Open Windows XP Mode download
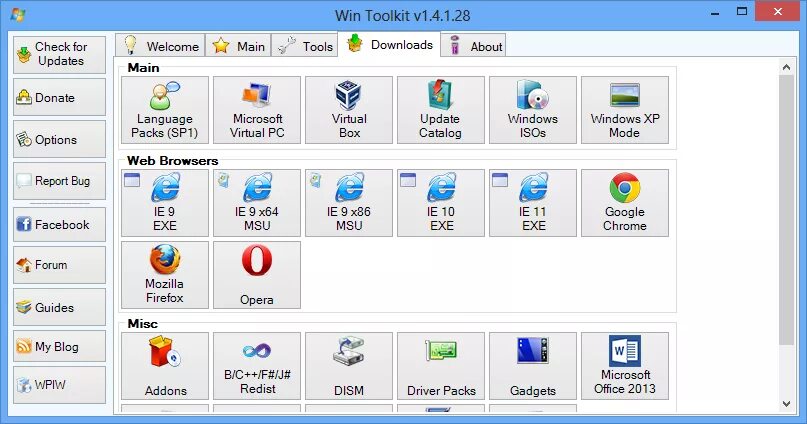The width and height of the screenshot is (807, 424). [x=625, y=110]
